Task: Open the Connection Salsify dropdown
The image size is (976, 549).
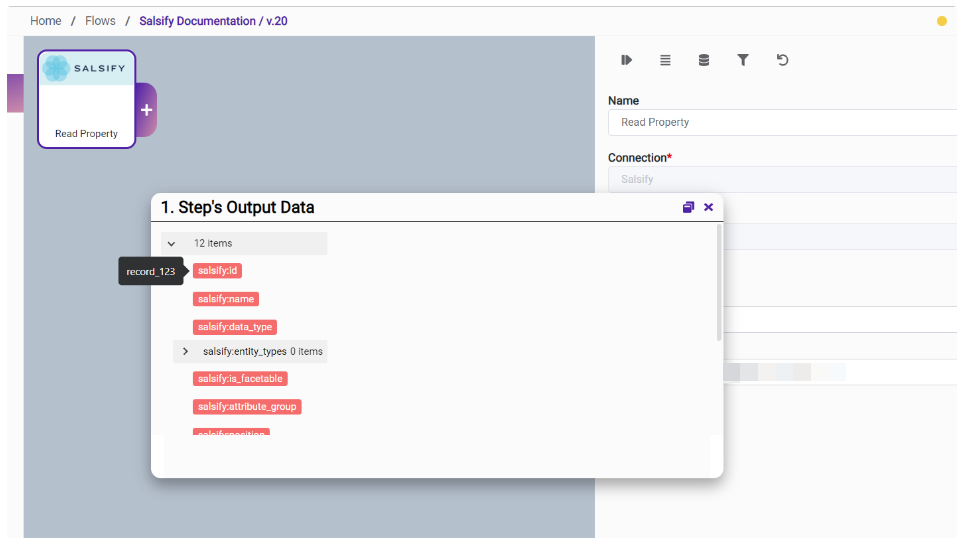Action: click(782, 179)
